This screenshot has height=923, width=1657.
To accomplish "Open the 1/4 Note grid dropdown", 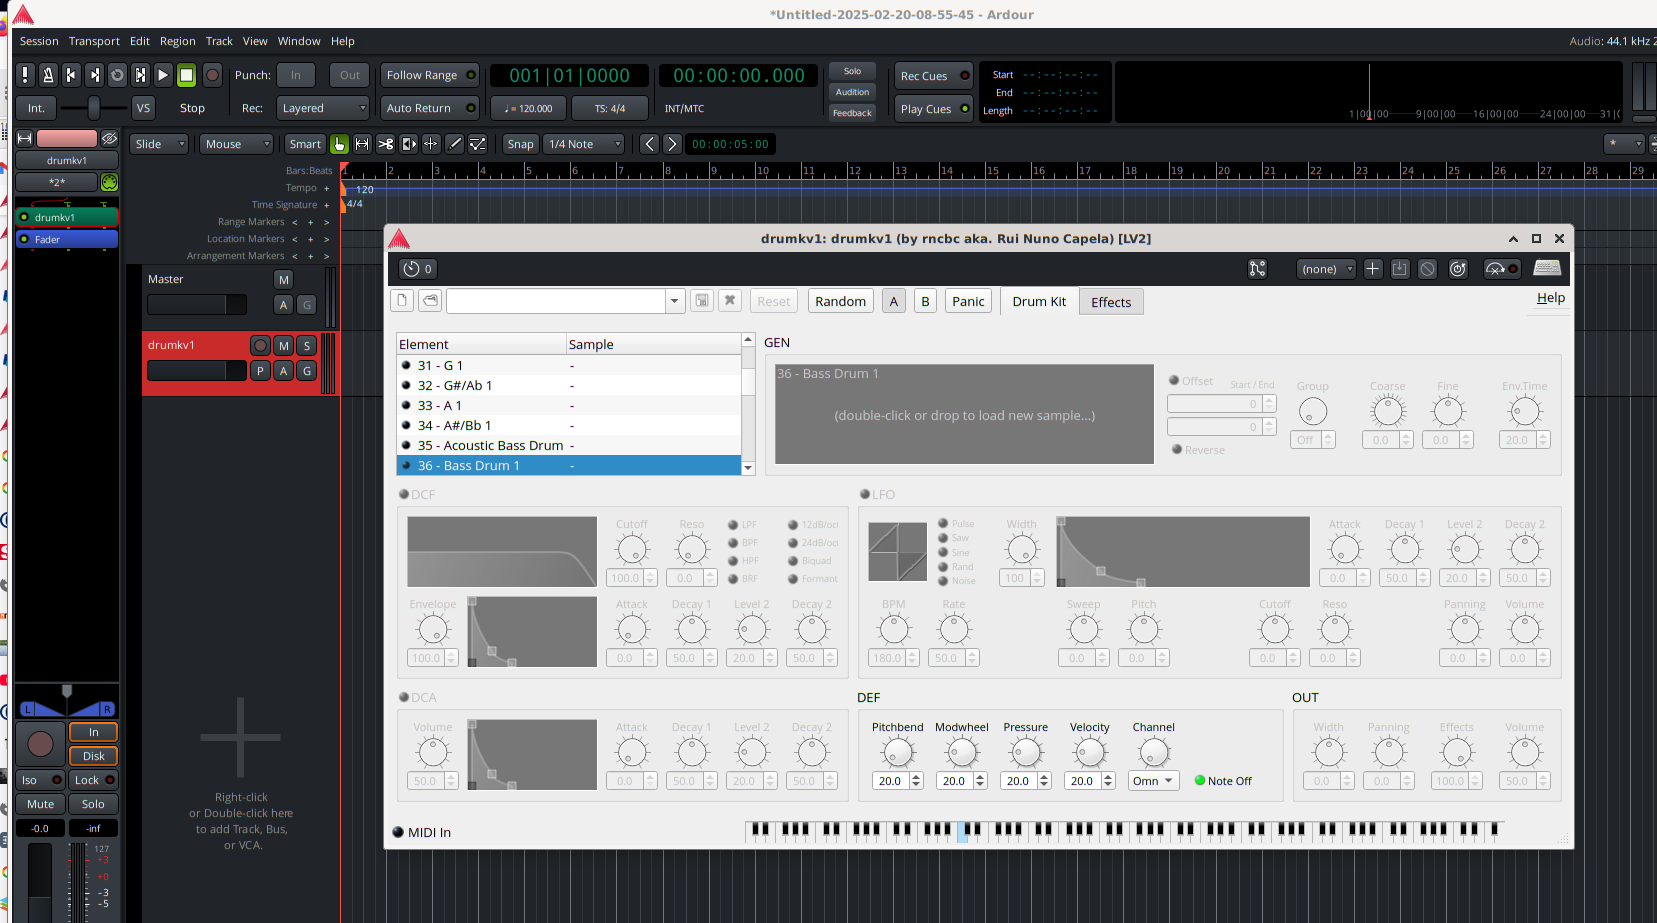I will 584,144.
